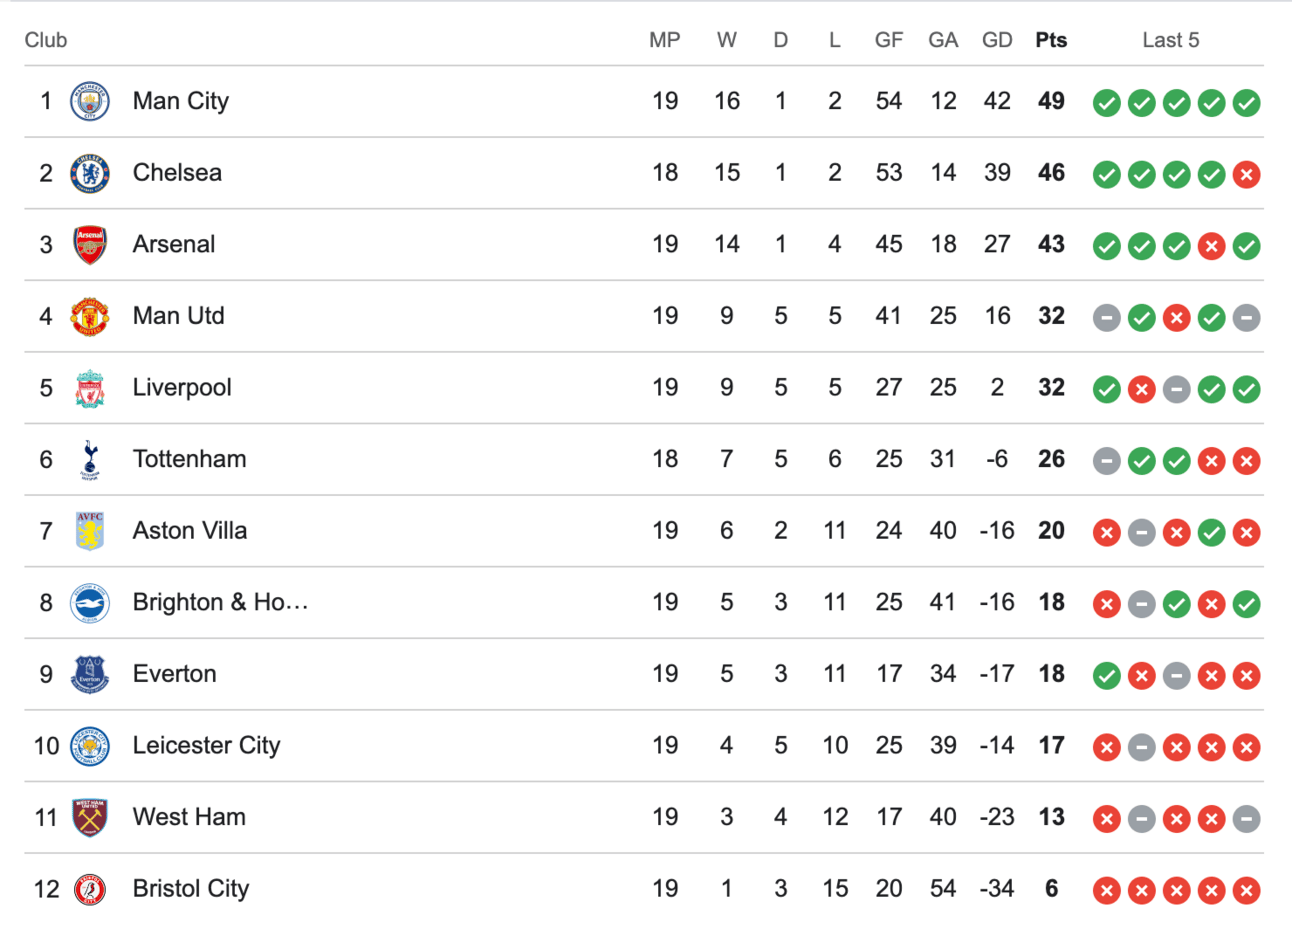Select the Brighton & Ho… club name
Screen dimensions: 1292x929
pos(220,603)
